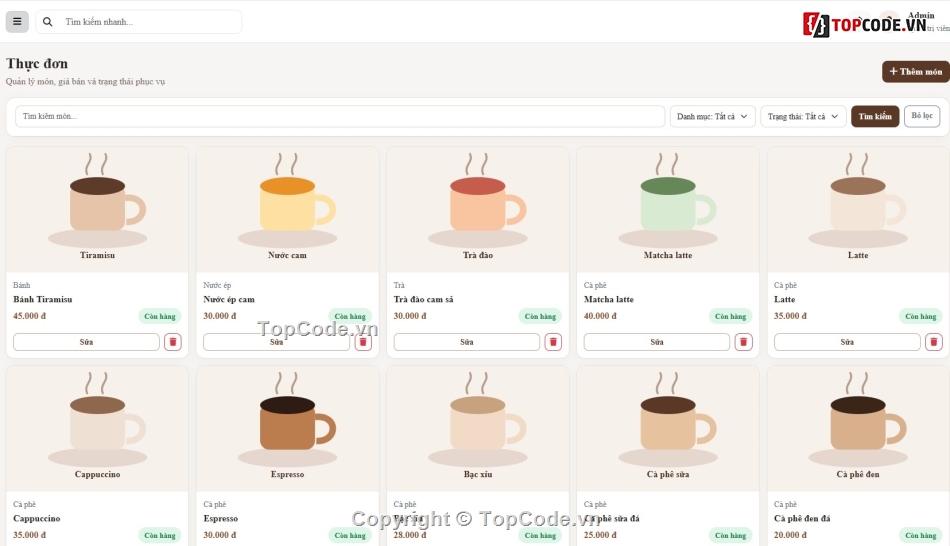Click 'Còn hàng' badge on Espresso card
This screenshot has height=546, width=950.
(350, 536)
